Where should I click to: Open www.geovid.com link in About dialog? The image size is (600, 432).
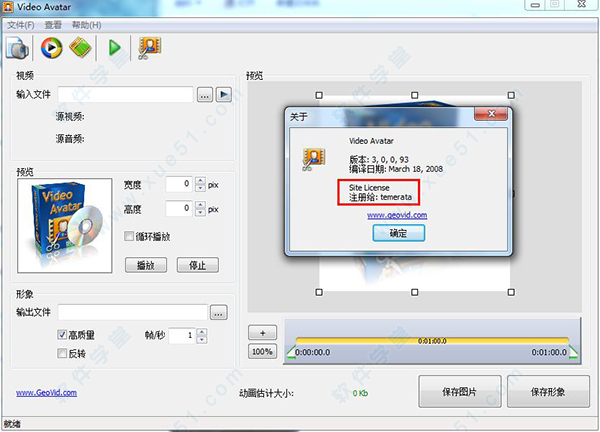pos(397,215)
